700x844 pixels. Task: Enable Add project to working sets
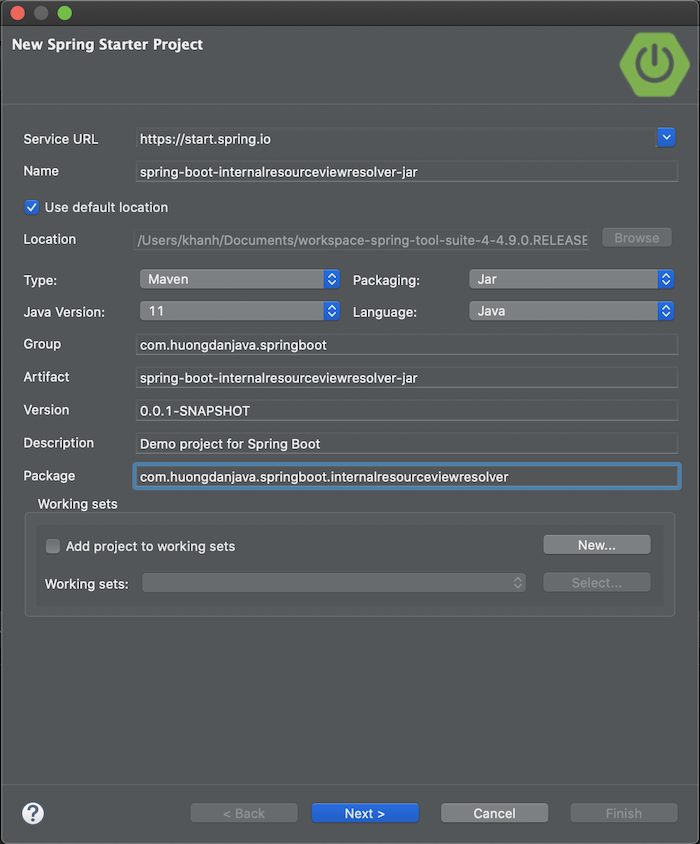[x=53, y=546]
